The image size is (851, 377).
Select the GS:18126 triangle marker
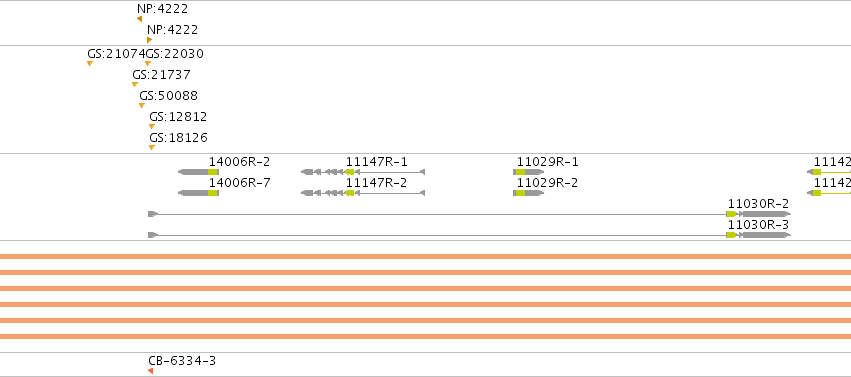[x=151, y=148]
